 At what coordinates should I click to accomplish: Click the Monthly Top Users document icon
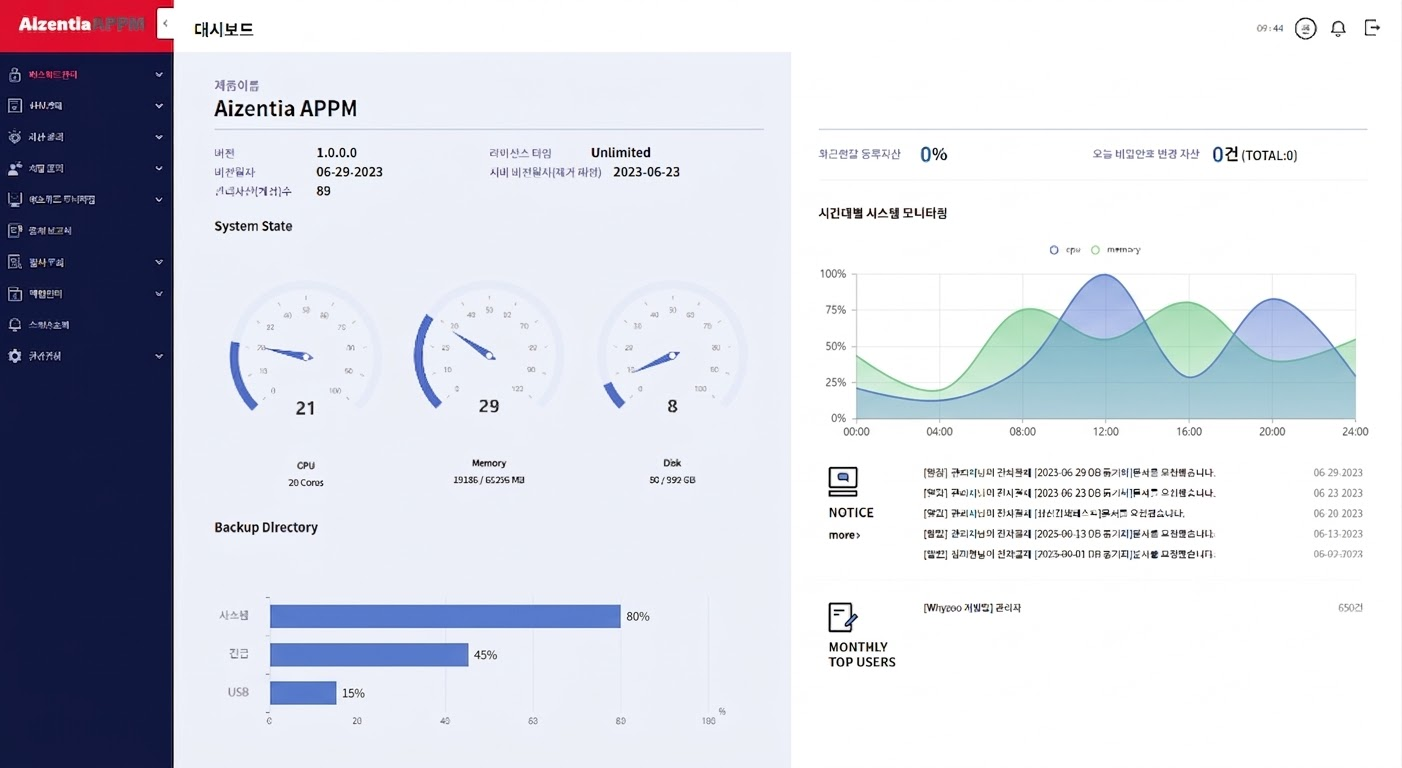click(x=842, y=617)
